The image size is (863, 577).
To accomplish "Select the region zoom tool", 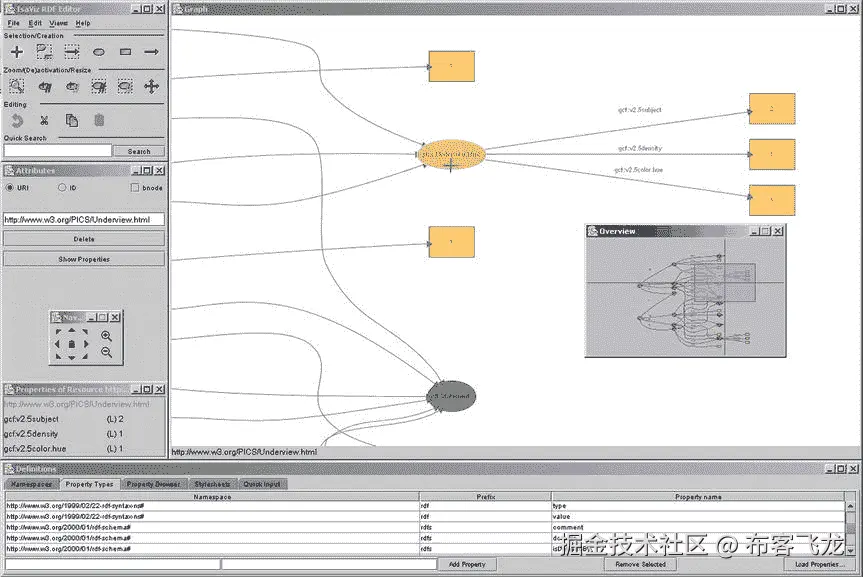I will tap(19, 87).
